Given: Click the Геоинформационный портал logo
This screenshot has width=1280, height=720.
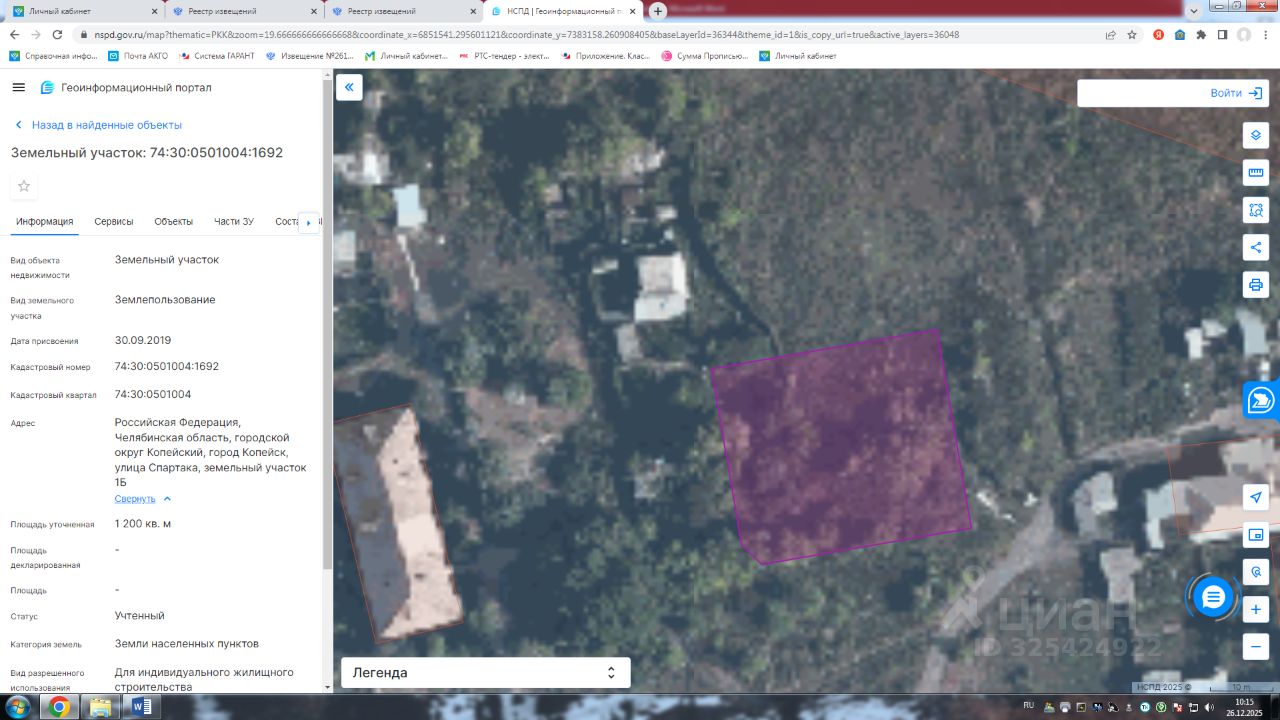Looking at the screenshot, I should [126, 88].
